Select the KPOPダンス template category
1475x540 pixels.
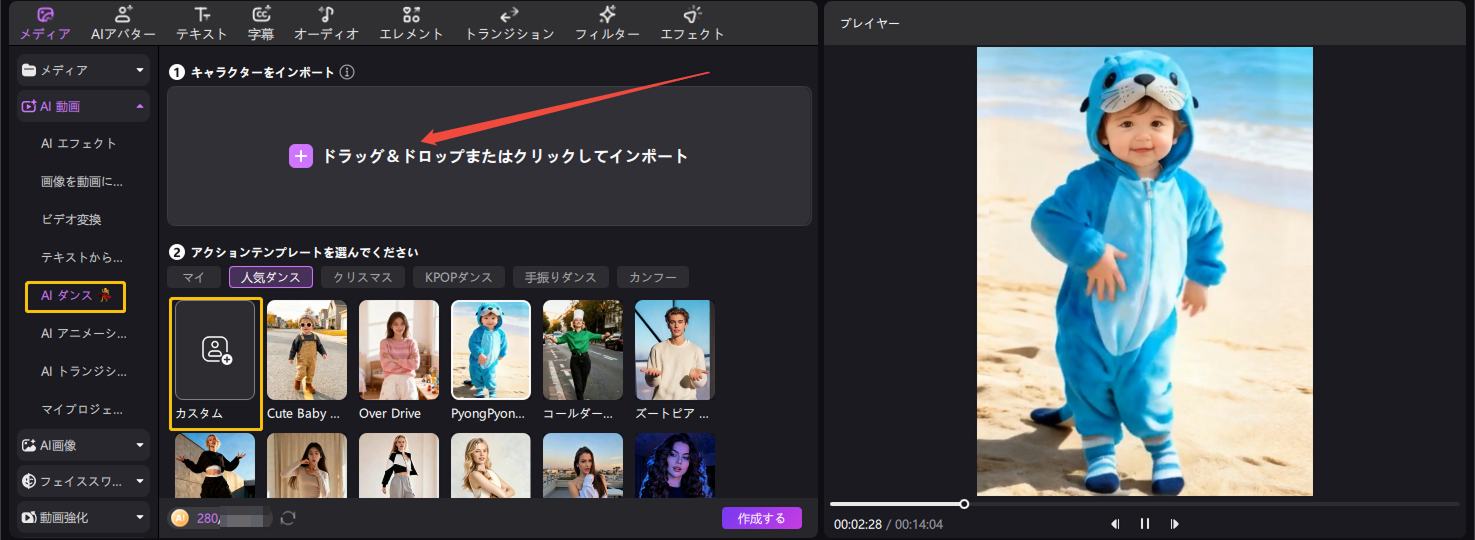pos(458,277)
